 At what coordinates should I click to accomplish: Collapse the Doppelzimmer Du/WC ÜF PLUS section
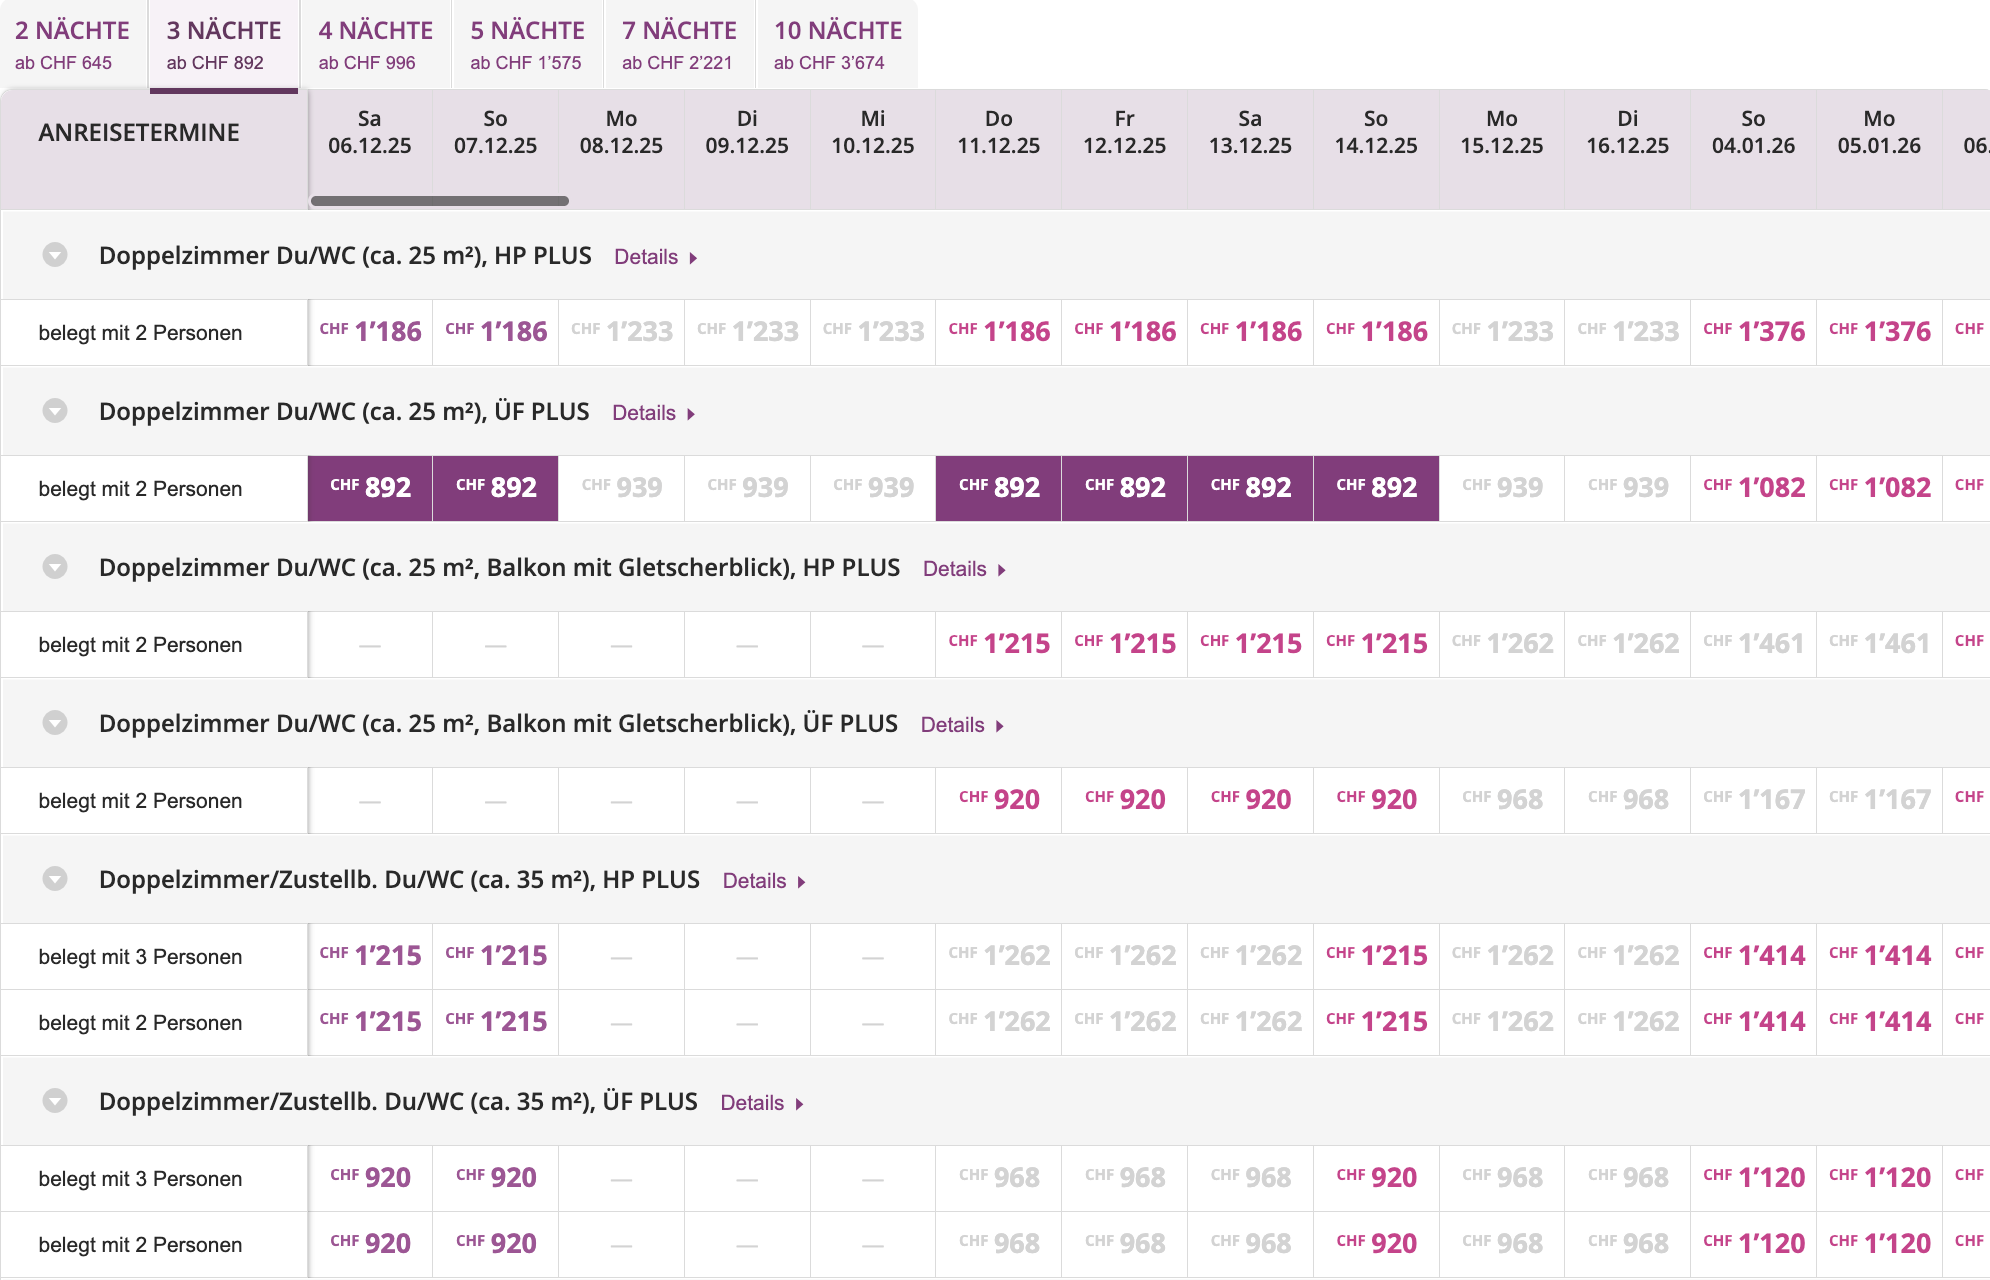point(55,411)
